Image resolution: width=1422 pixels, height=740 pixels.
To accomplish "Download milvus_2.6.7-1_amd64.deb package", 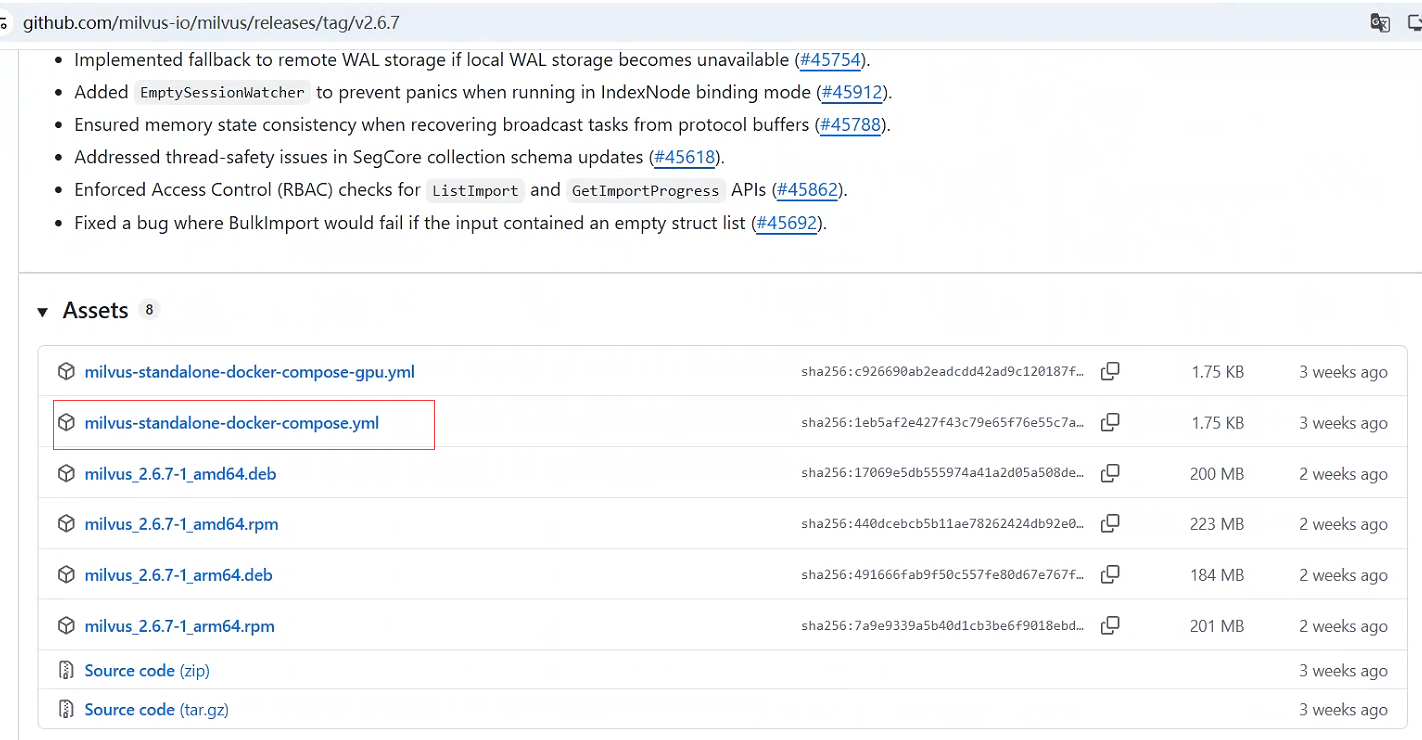I will [x=180, y=474].
